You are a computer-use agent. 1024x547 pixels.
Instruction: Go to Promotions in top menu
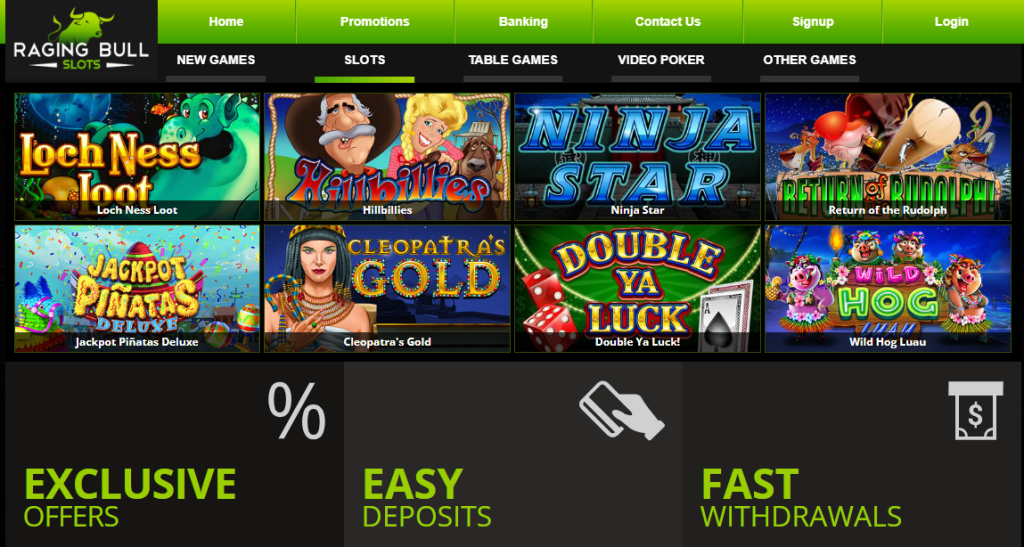point(375,22)
